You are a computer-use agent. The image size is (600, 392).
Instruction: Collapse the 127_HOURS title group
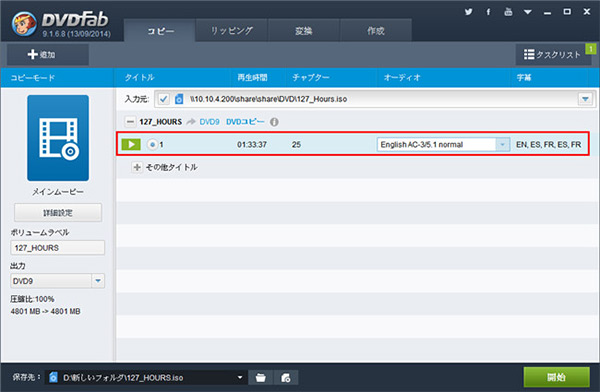coord(130,122)
